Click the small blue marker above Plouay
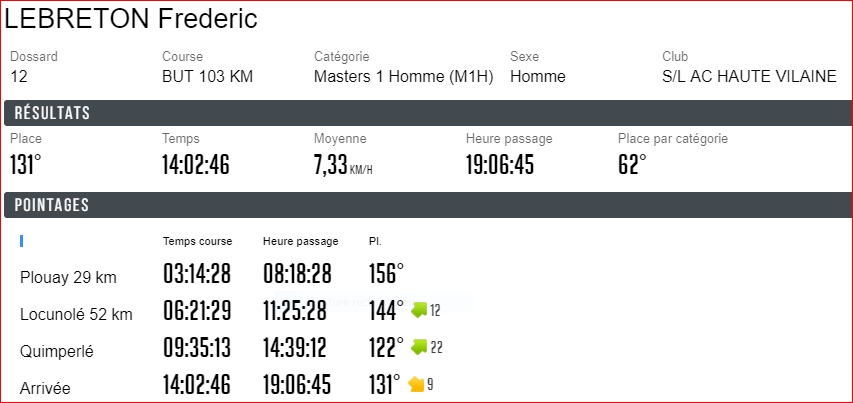 [21, 241]
